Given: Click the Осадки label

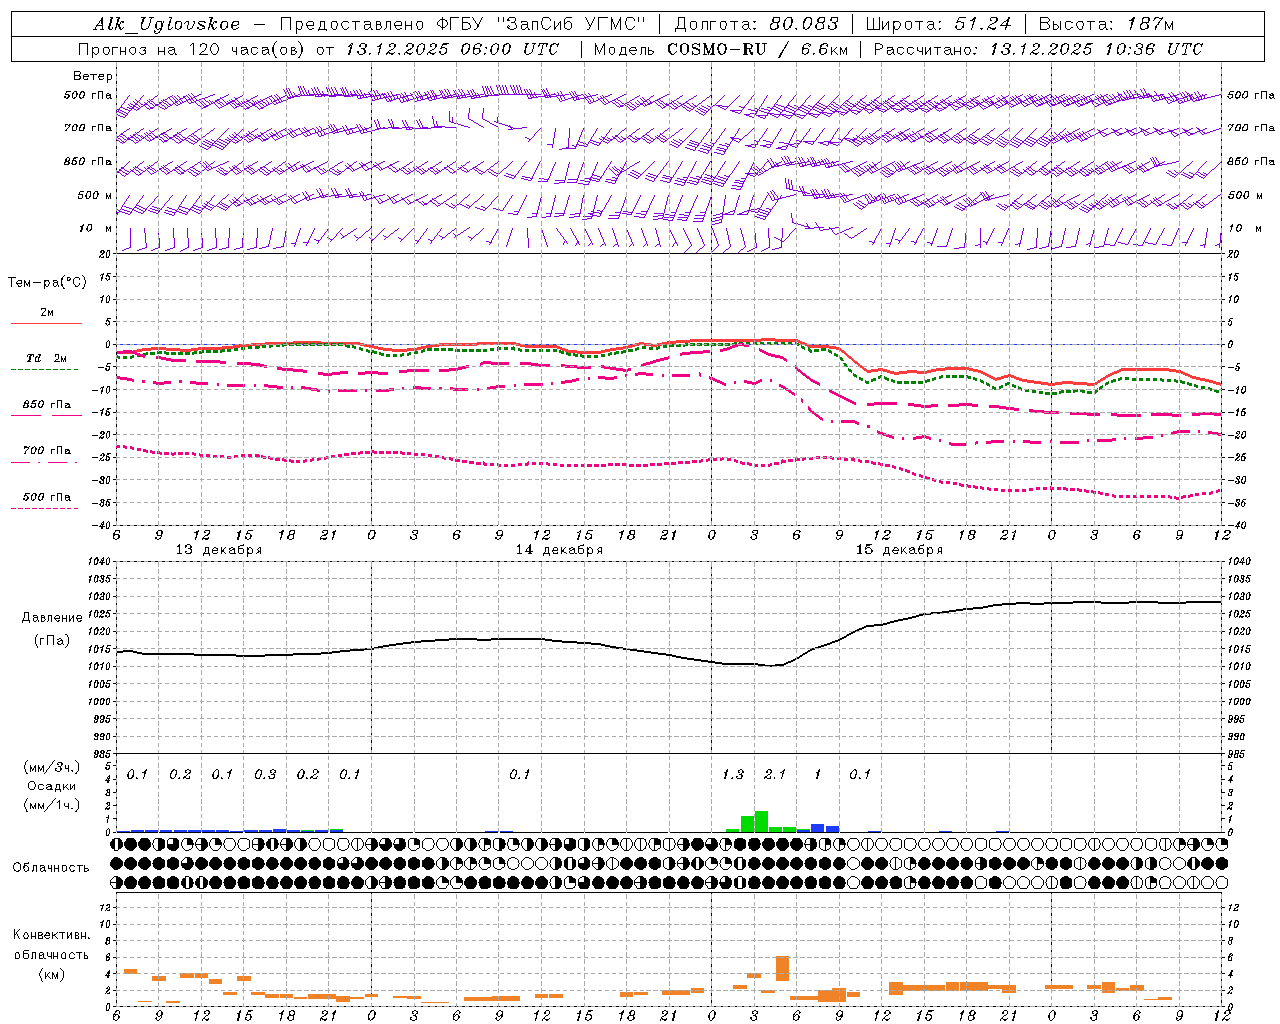Looking at the screenshot, I should (51, 786).
